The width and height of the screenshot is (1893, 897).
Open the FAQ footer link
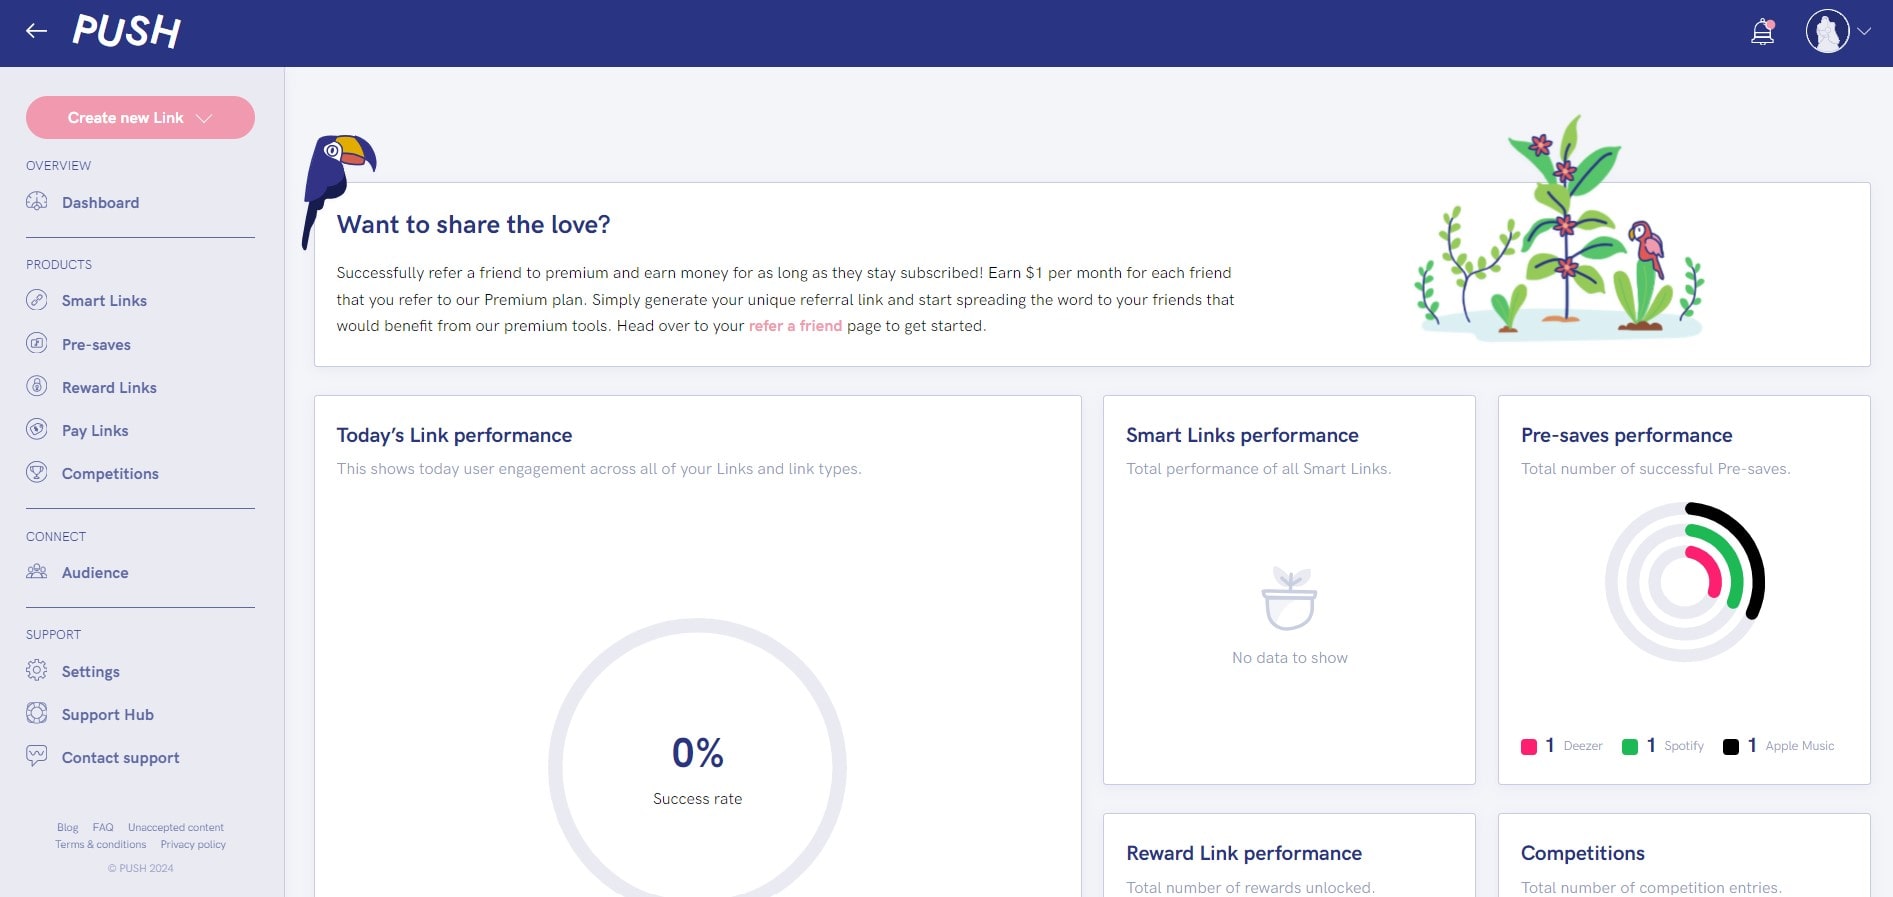point(103,827)
